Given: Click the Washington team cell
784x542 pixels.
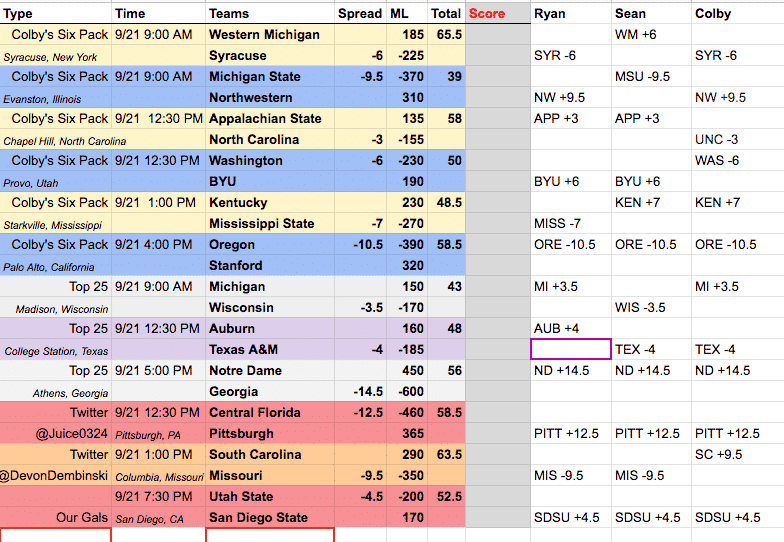Looking at the screenshot, I should coord(270,160).
